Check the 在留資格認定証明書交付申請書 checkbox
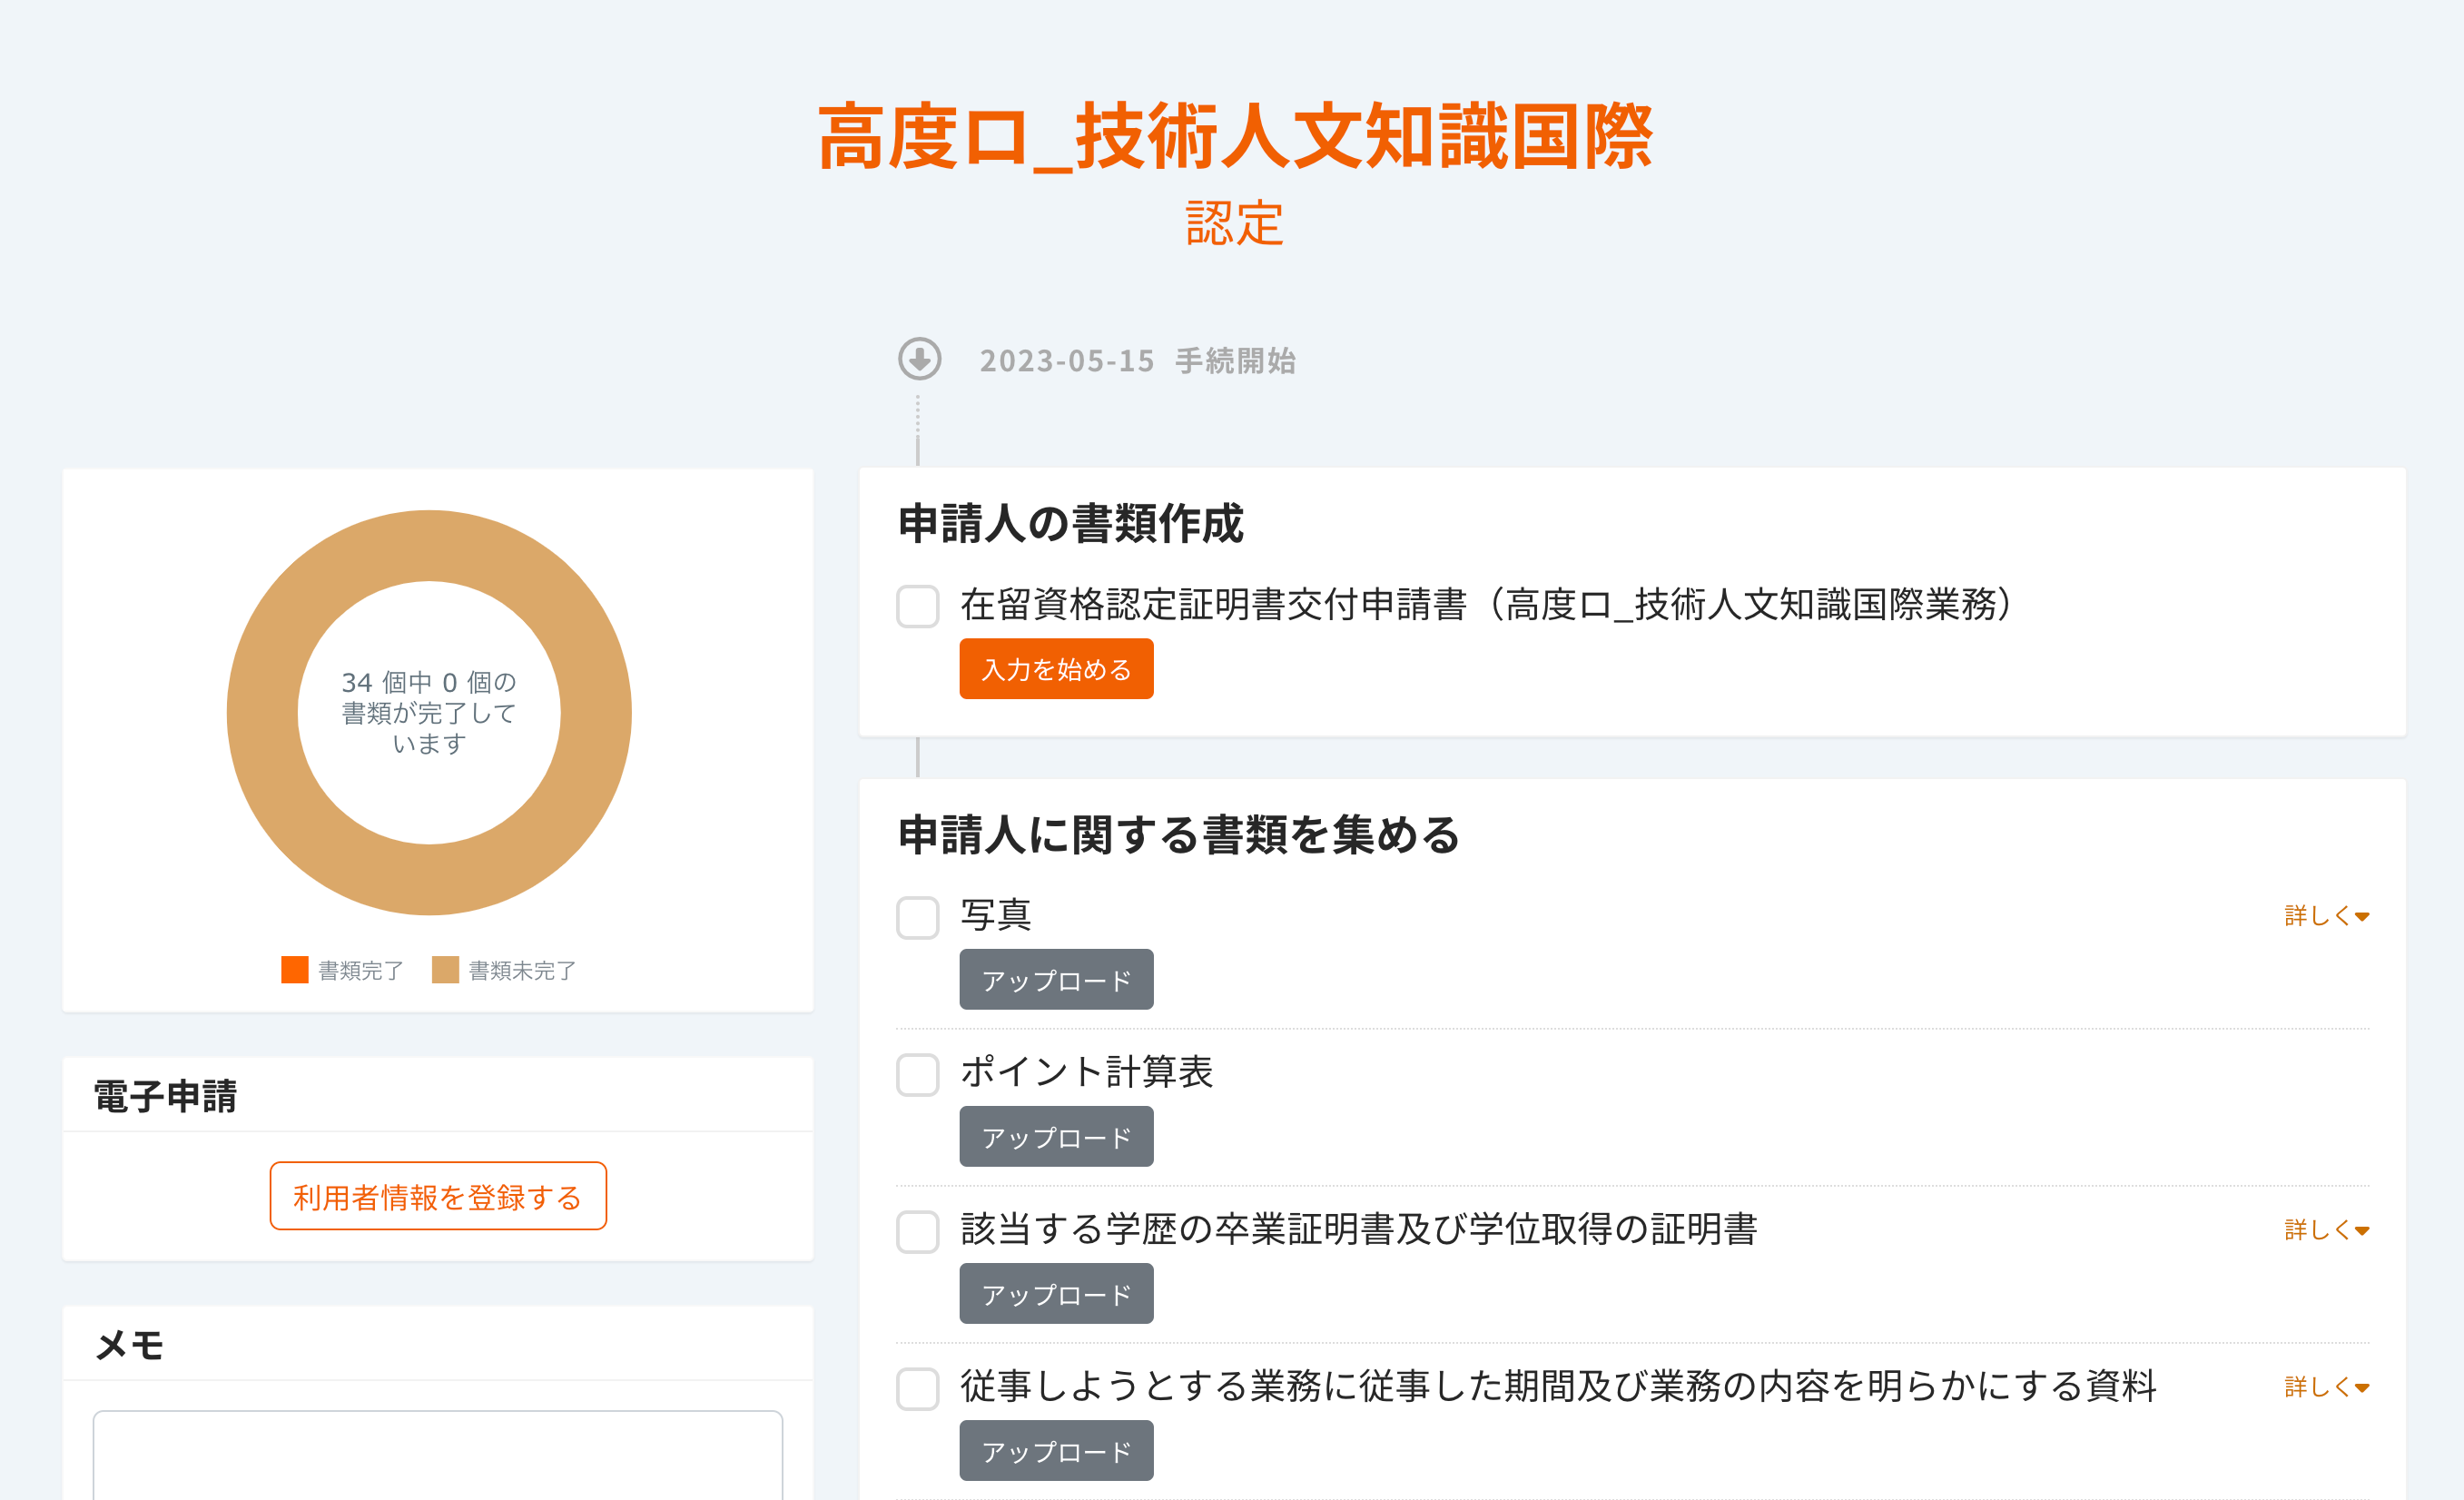This screenshot has height=1500, width=2464. [917, 606]
